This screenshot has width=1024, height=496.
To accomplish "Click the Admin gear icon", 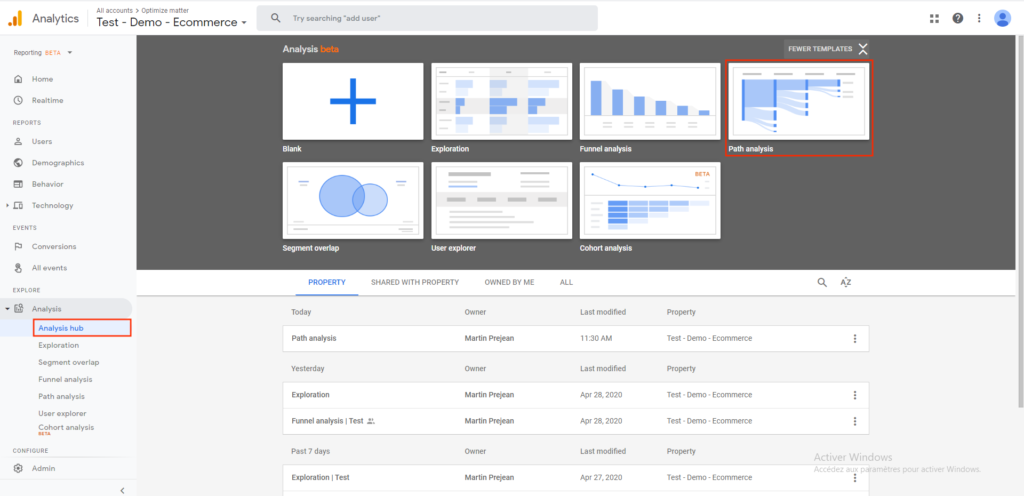I will (18, 469).
